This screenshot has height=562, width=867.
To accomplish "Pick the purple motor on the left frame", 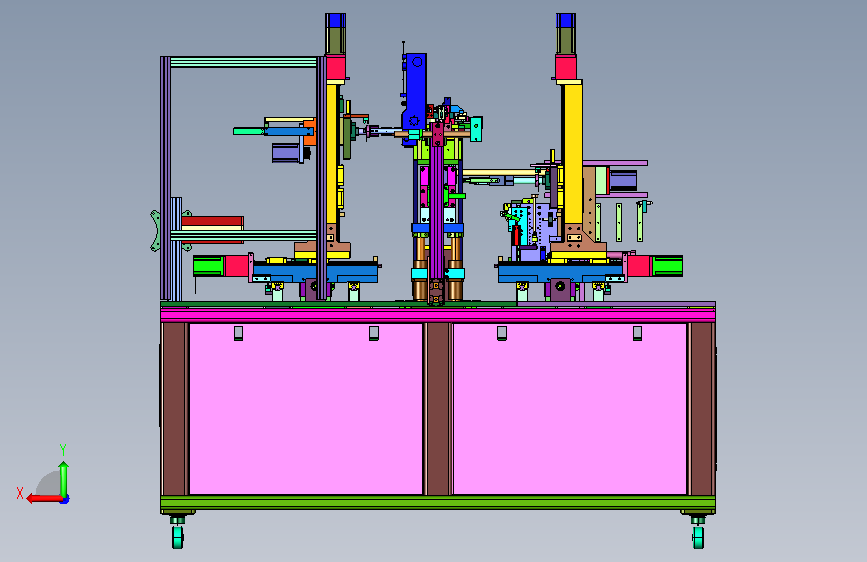I will pos(288,153).
